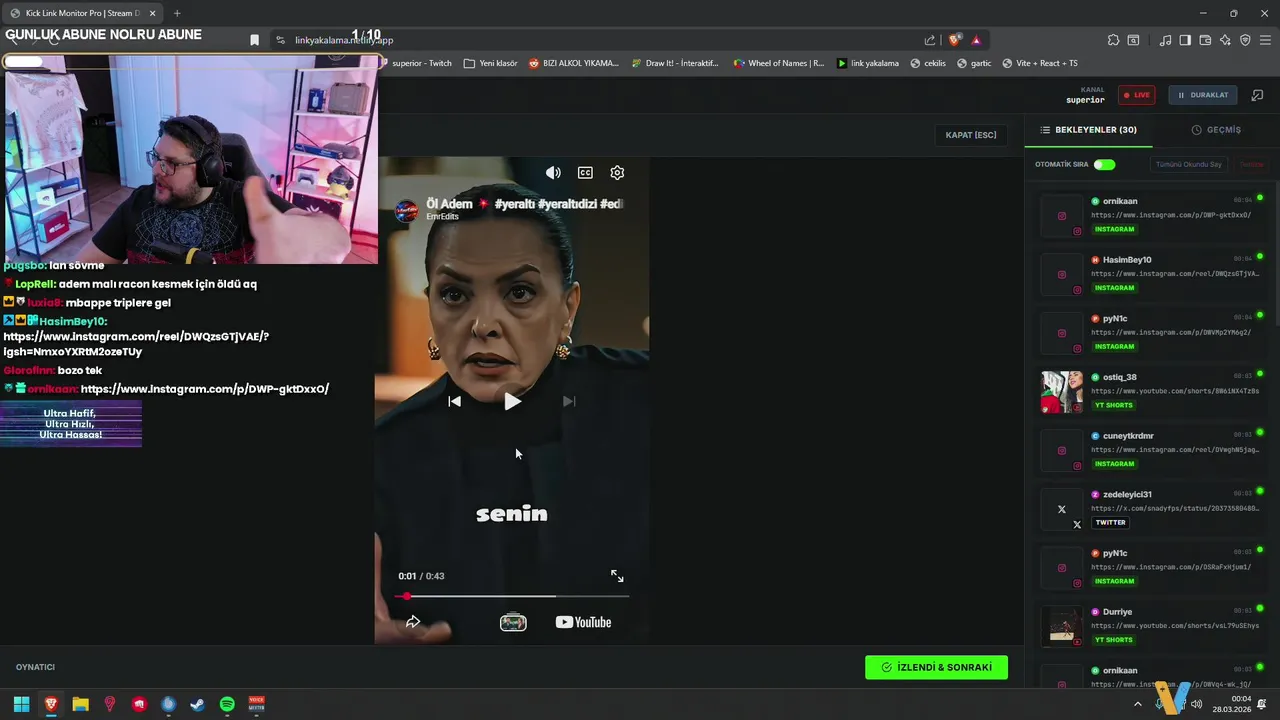Click the red Temizle button
Screen dimensions: 1280x720
tap(1251, 164)
